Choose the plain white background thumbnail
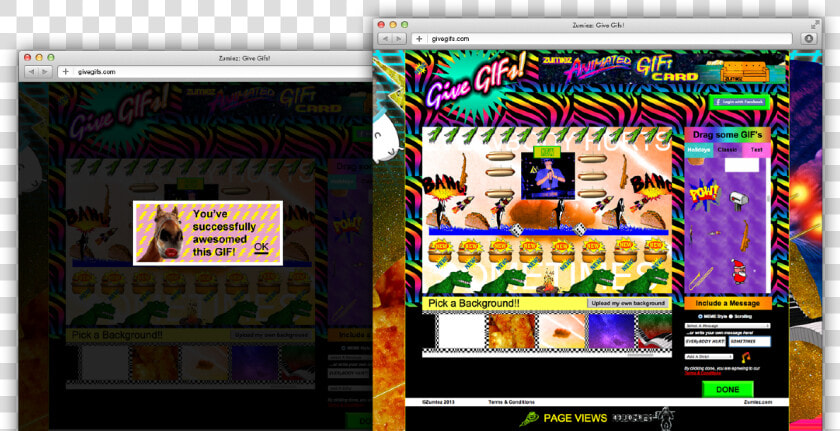Image resolution: width=840 pixels, height=431 pixels. click(x=461, y=331)
